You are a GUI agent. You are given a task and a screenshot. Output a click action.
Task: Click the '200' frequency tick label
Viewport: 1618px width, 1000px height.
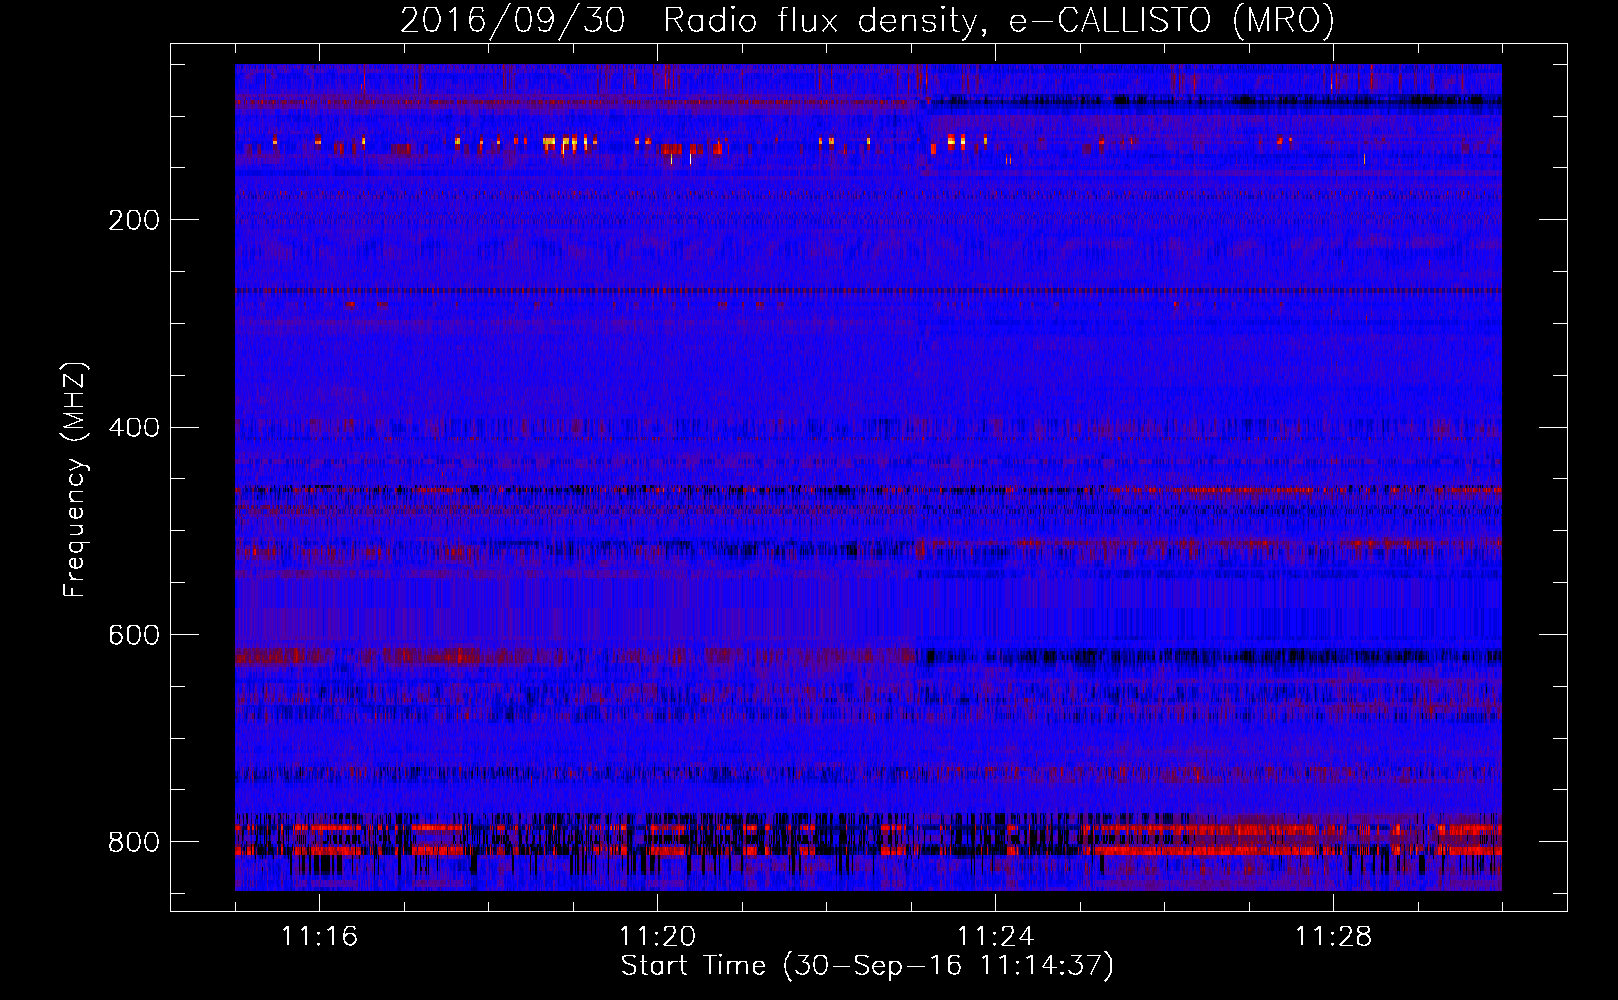133,220
